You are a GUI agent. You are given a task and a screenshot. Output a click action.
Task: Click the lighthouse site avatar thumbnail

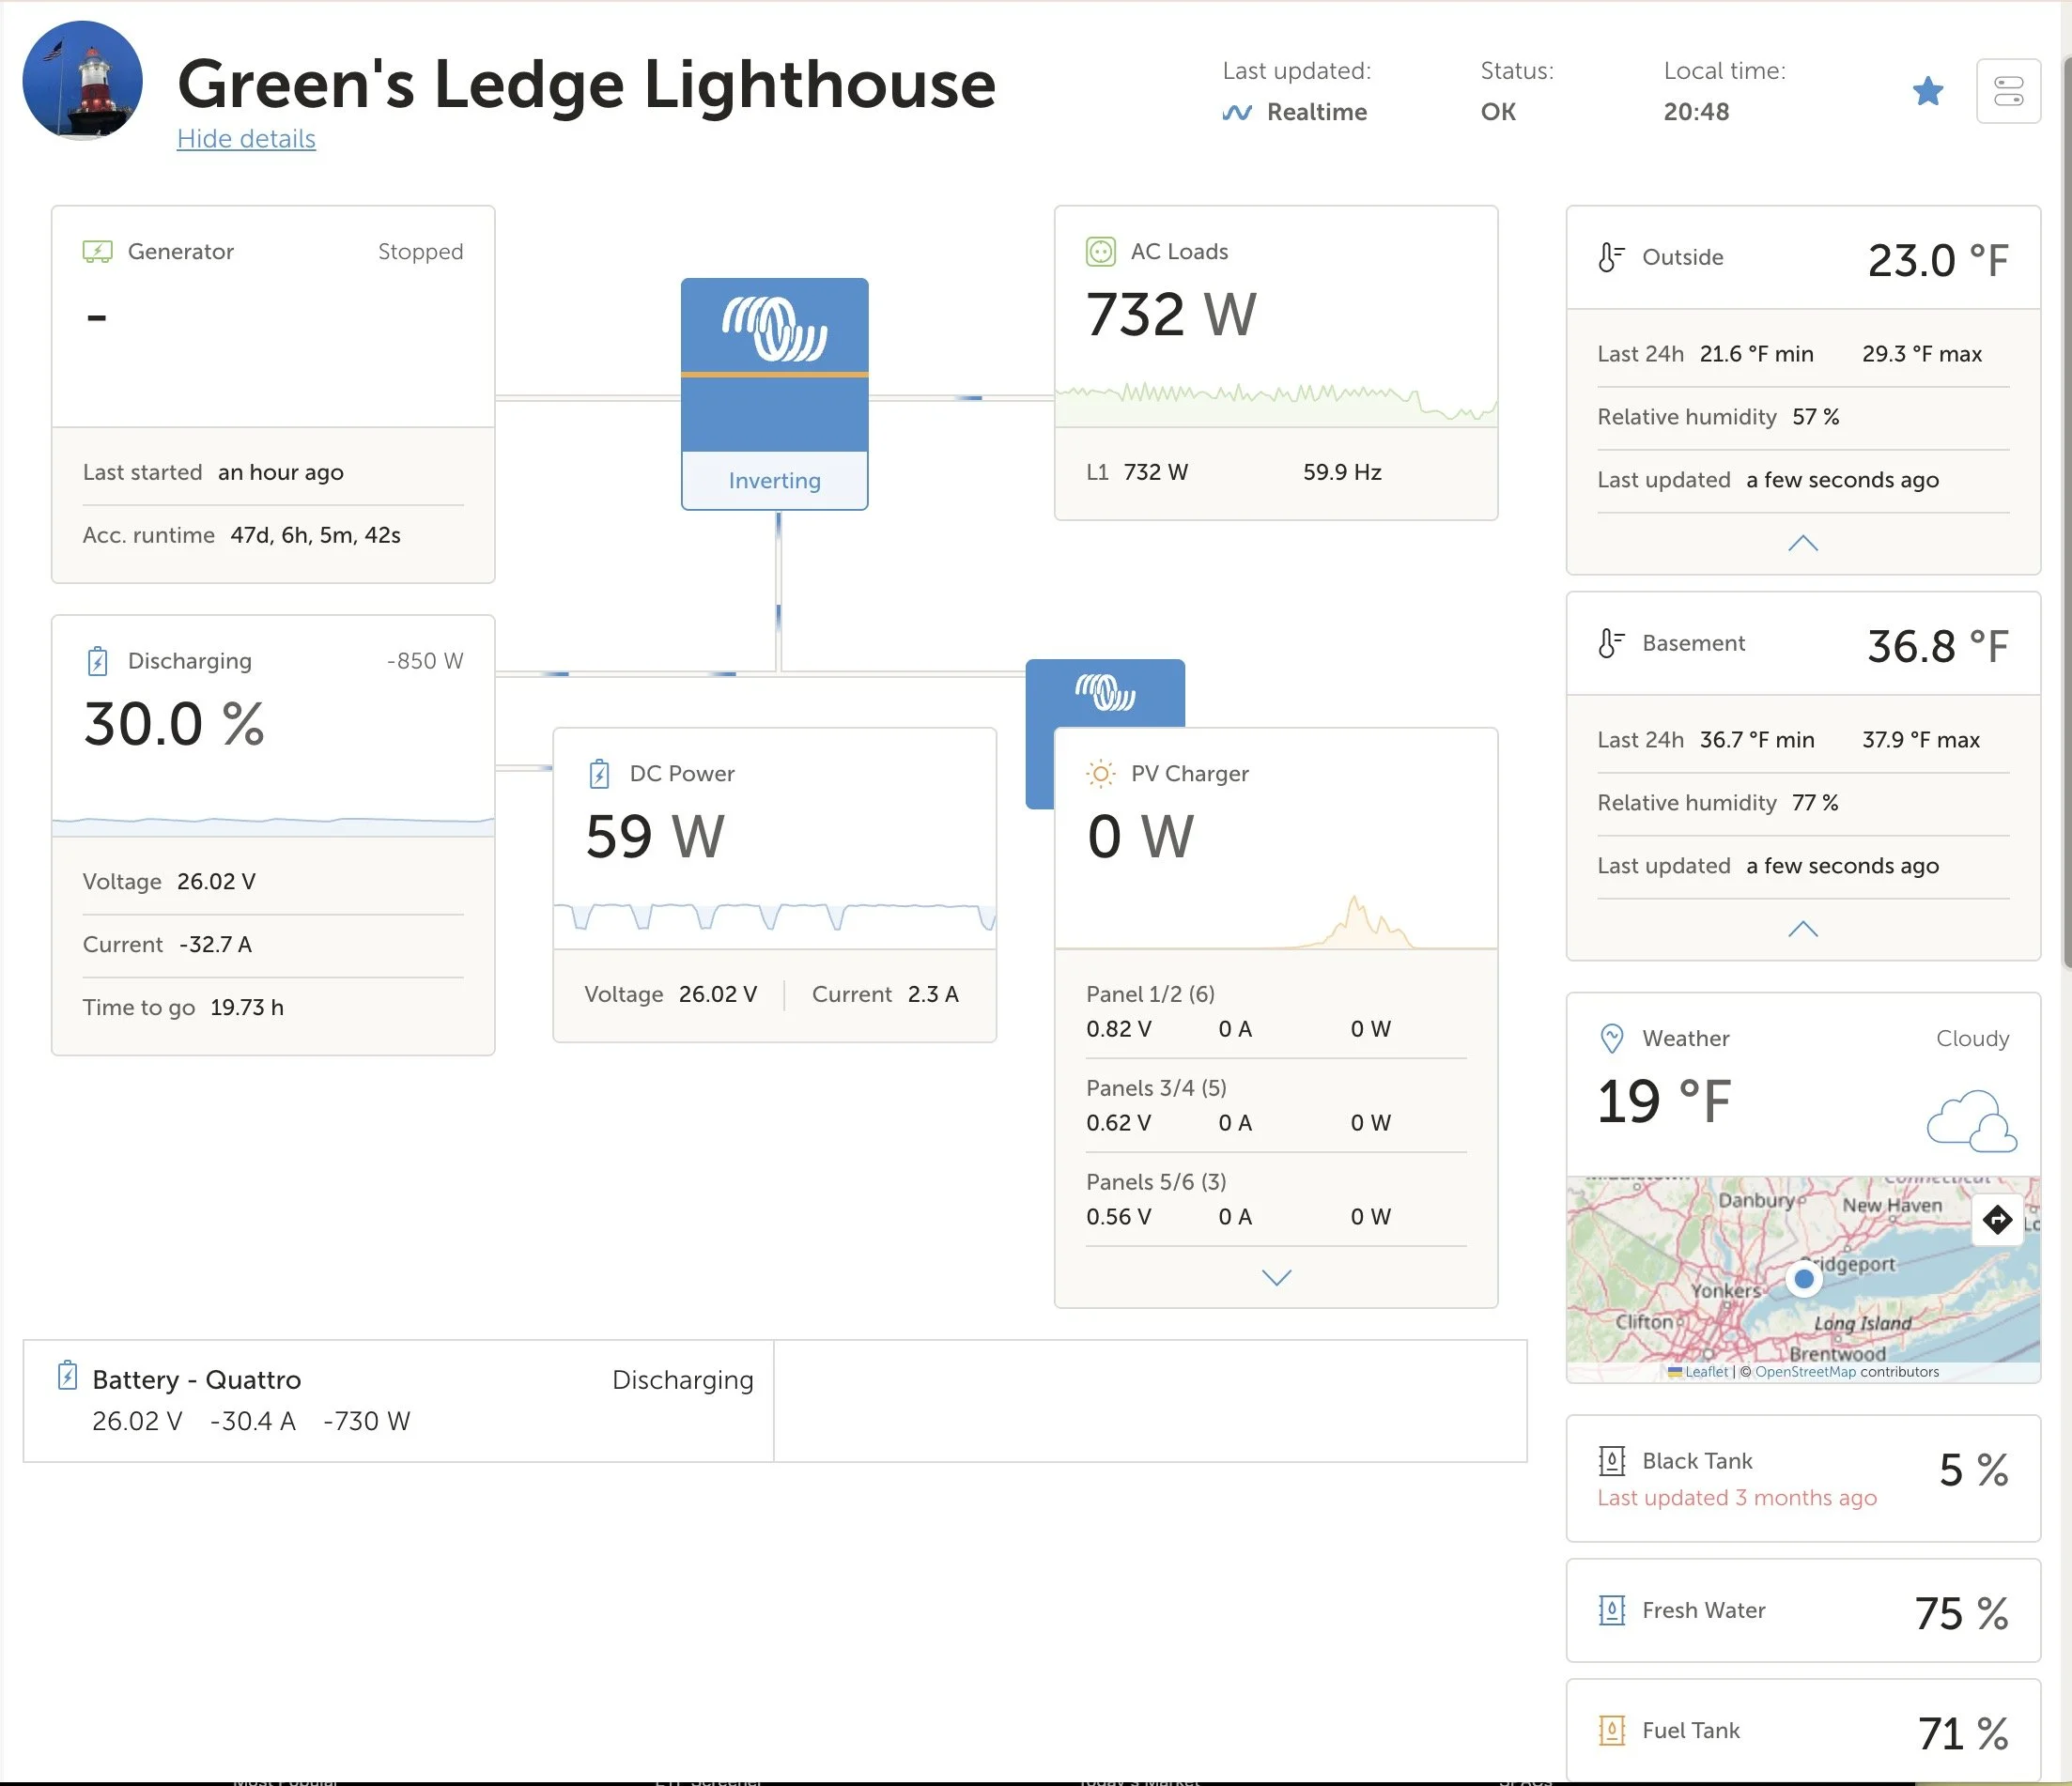pos(82,80)
